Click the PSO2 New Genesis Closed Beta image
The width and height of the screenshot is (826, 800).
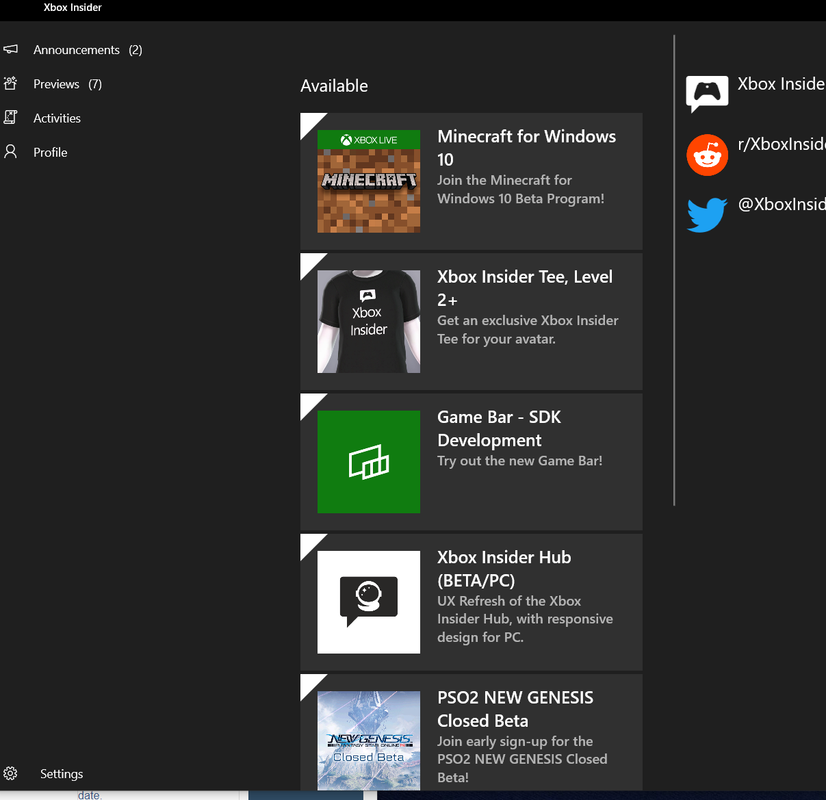click(369, 740)
